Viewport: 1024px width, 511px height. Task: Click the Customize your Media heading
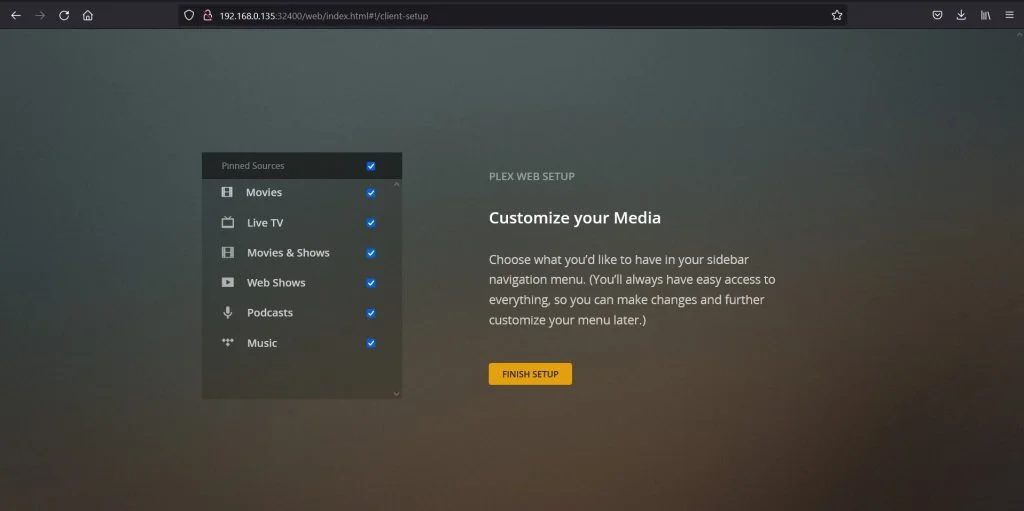[575, 218]
